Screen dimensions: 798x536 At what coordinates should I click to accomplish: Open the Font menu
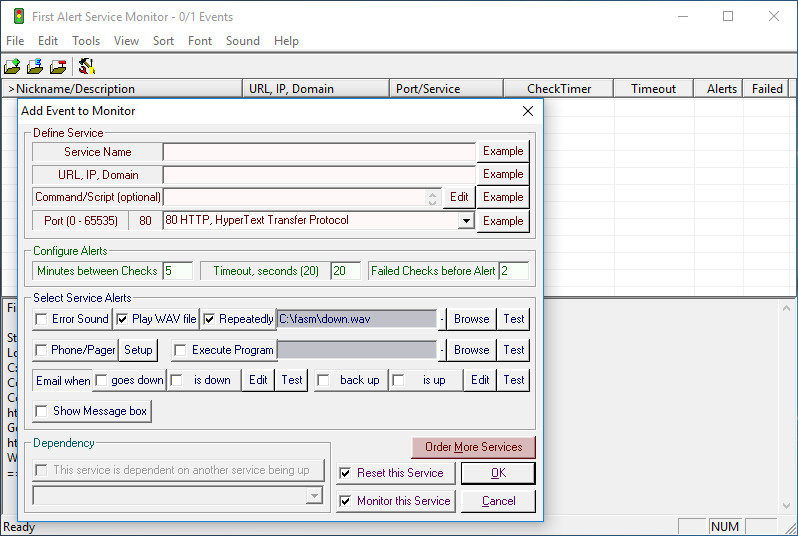click(200, 41)
